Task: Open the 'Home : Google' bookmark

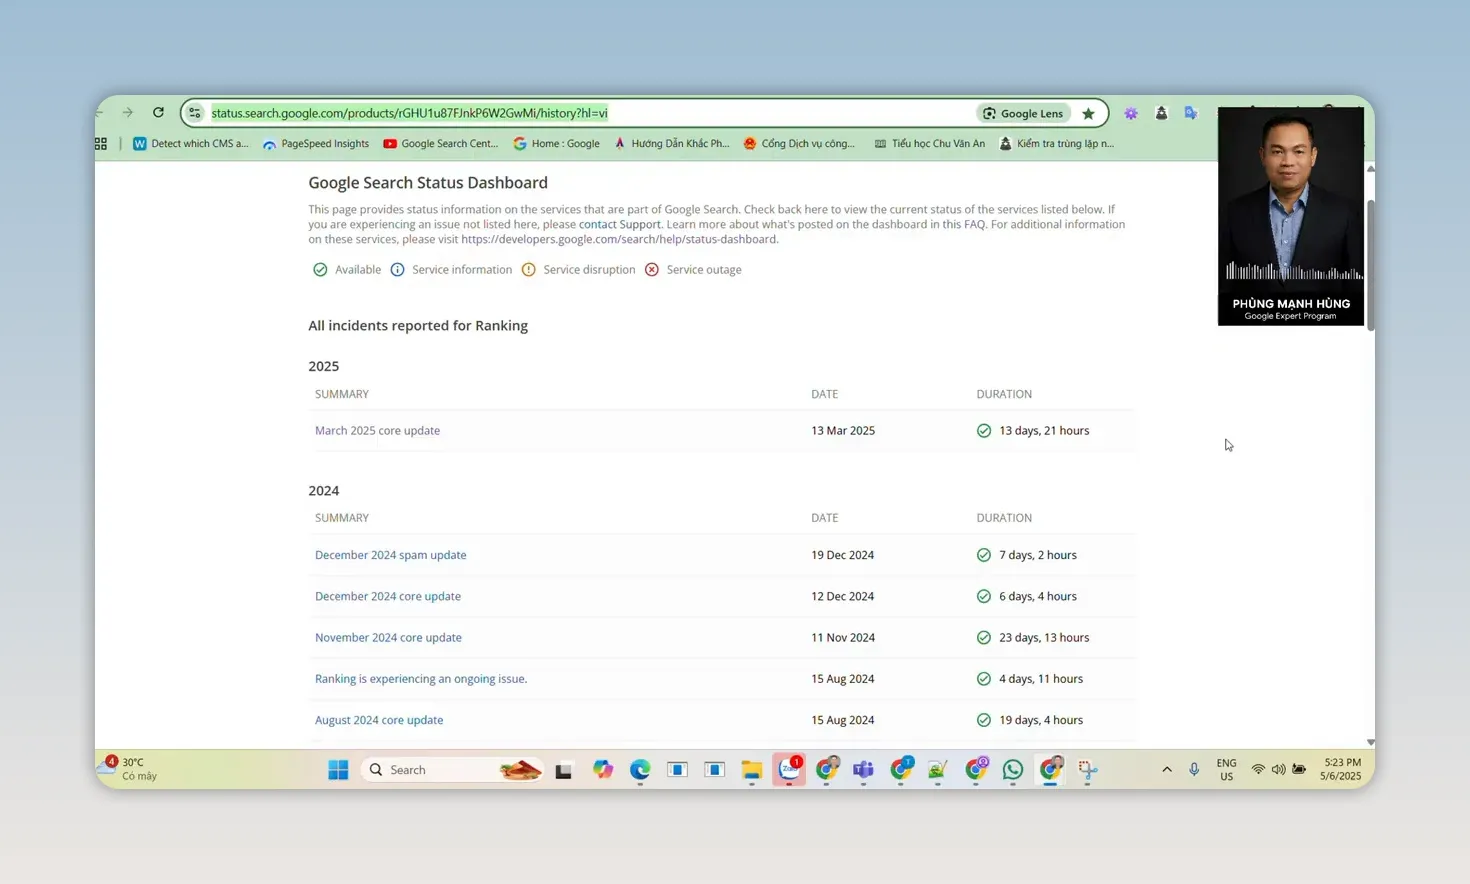Action: [x=557, y=144]
